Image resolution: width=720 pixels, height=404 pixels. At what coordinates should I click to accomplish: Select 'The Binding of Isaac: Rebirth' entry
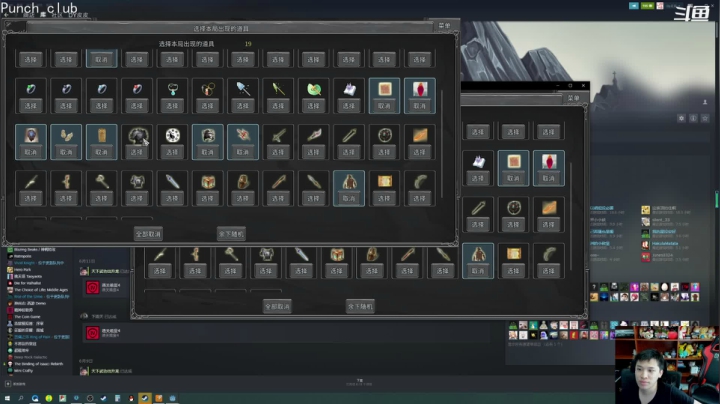pyautogui.click(x=38, y=364)
